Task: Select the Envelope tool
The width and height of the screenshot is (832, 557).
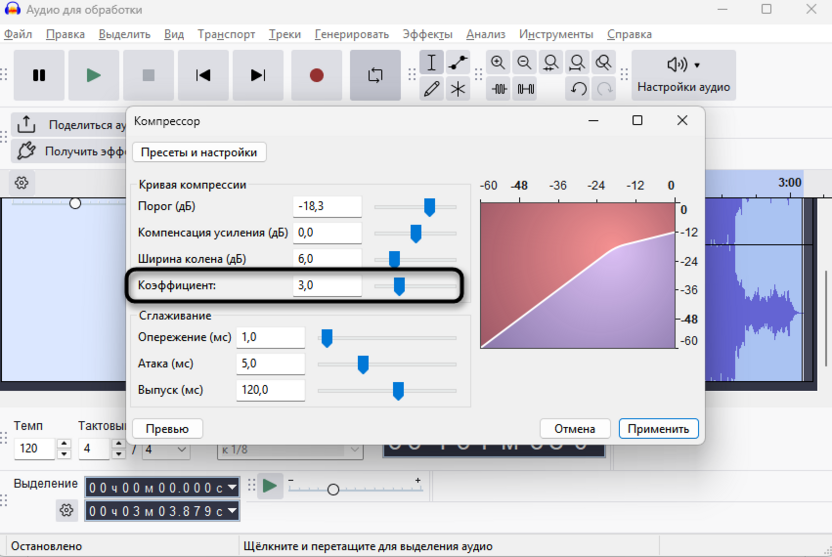Action: 458,63
